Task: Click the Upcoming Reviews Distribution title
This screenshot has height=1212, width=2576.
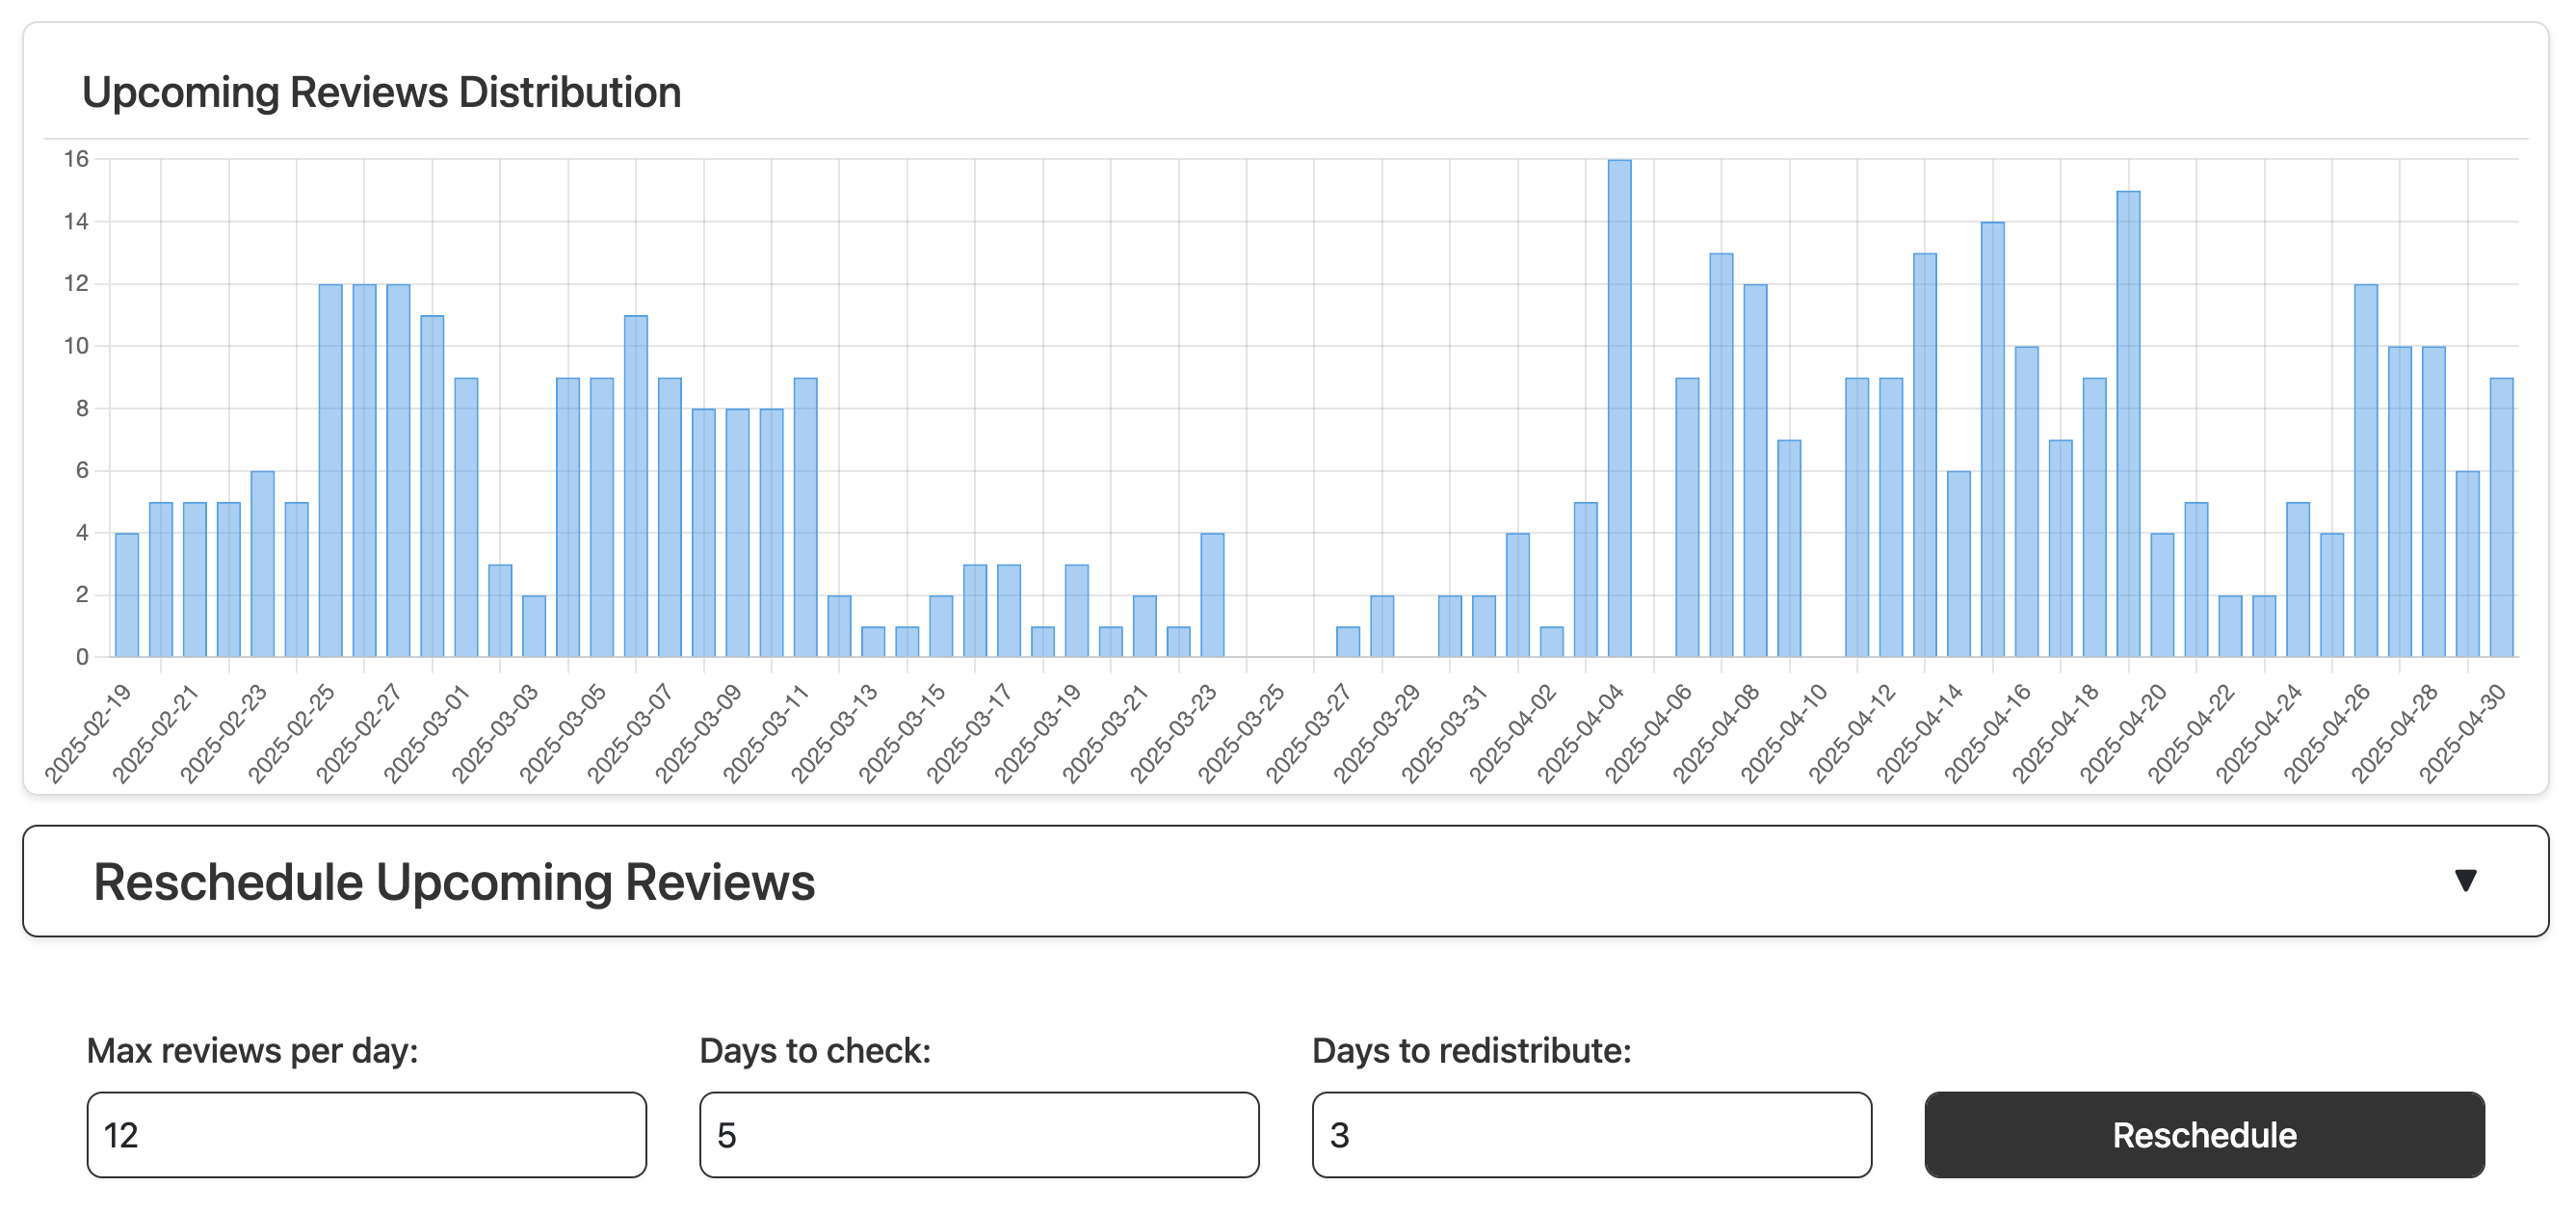Action: 381,92
